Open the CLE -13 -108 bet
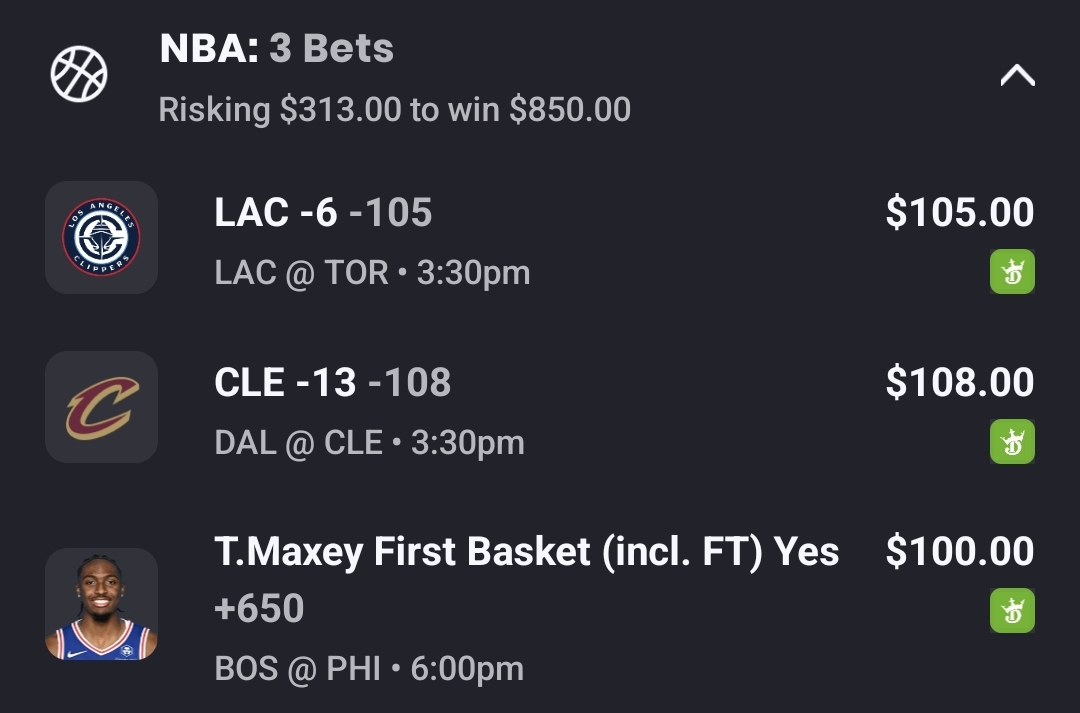This screenshot has height=713, width=1080. [332, 383]
